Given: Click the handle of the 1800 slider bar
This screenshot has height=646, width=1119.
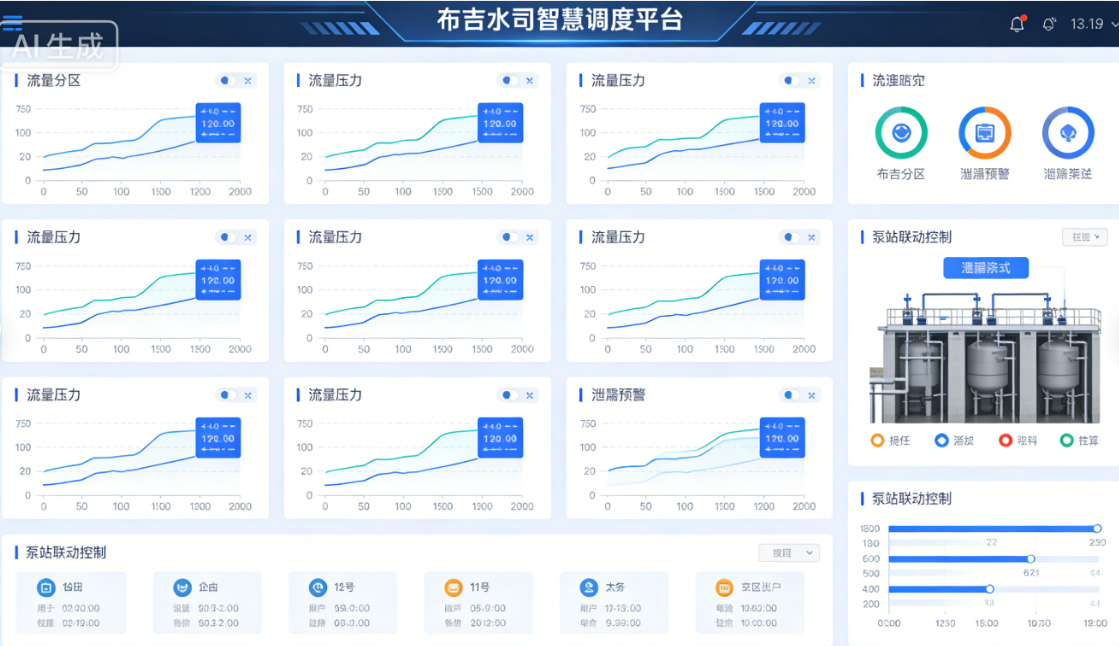Looking at the screenshot, I should pyautogui.click(x=1097, y=528).
